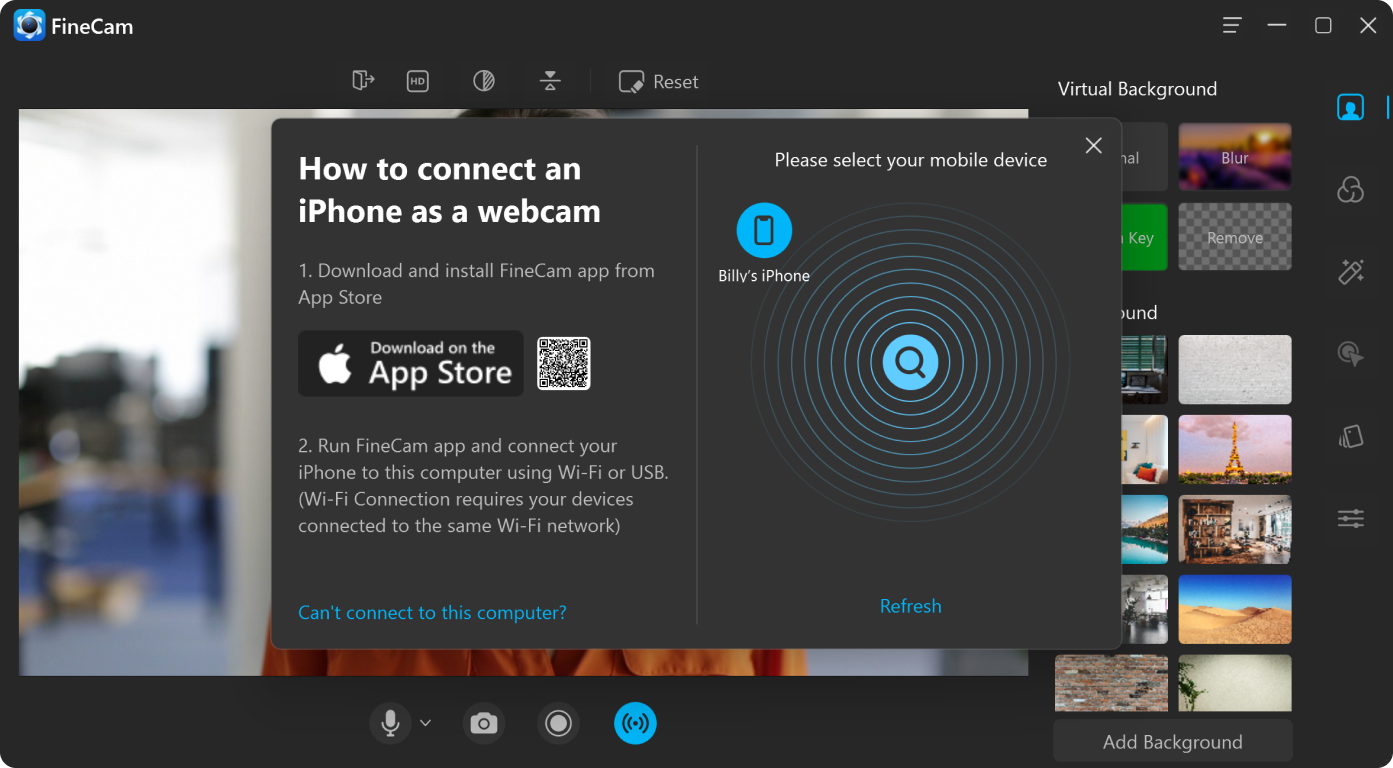Toggle the virtual camera broadcast button
The width and height of the screenshot is (1393, 768).
click(635, 723)
